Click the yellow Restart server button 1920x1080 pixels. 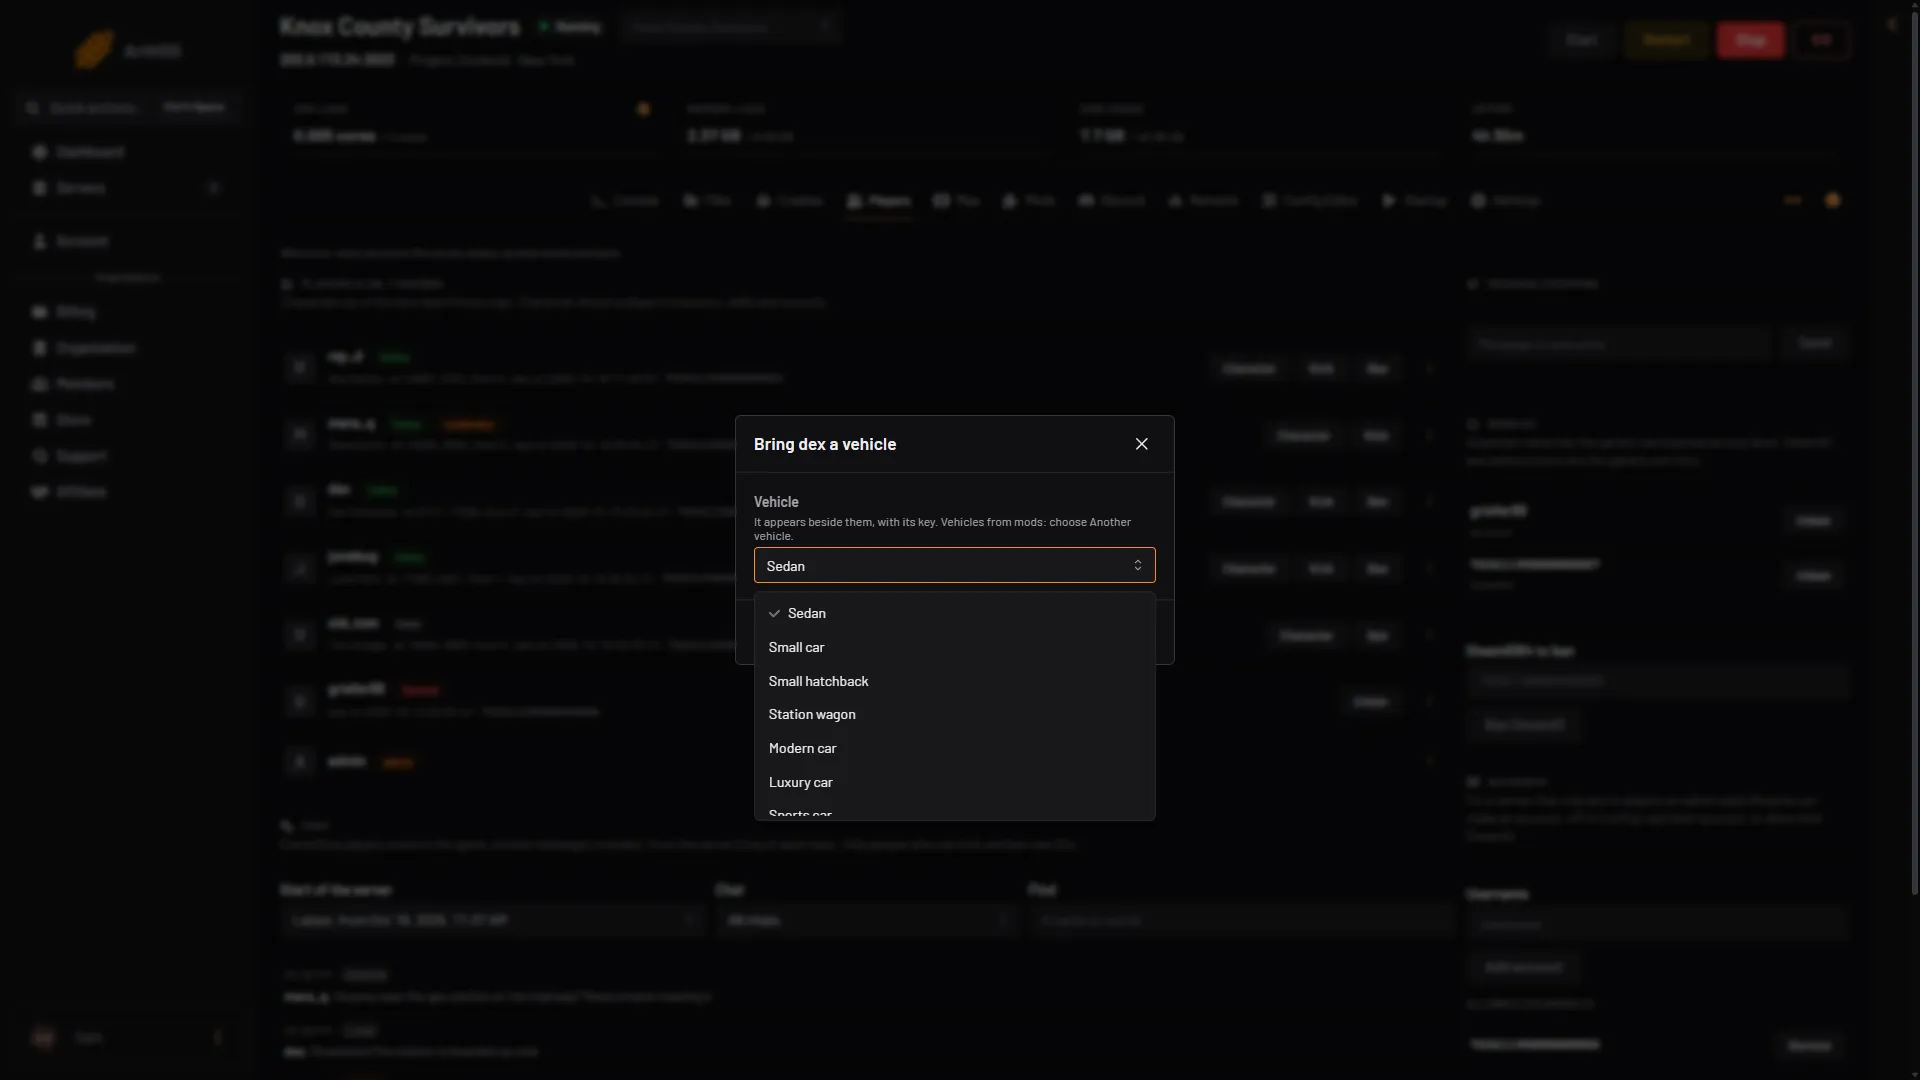coord(1666,40)
